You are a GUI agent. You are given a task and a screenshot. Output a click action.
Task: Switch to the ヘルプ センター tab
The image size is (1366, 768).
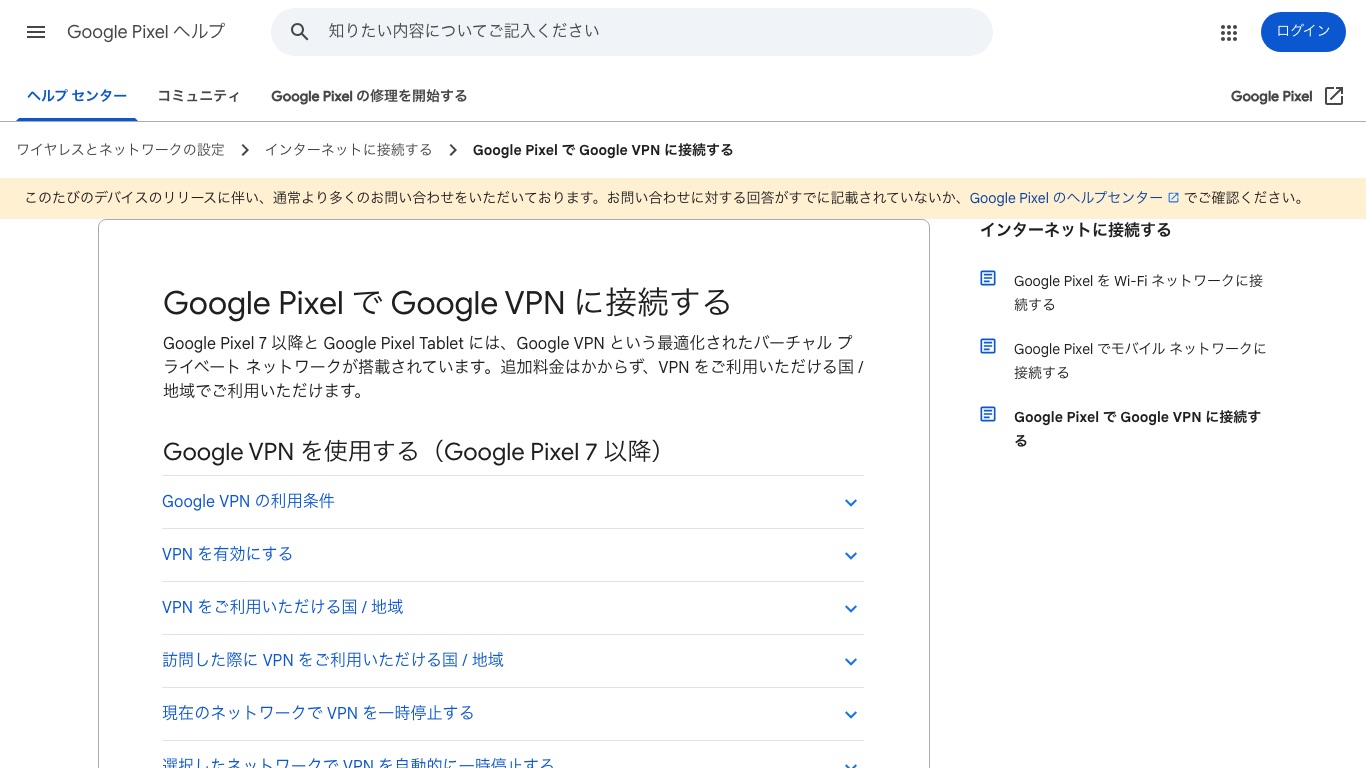(77, 96)
